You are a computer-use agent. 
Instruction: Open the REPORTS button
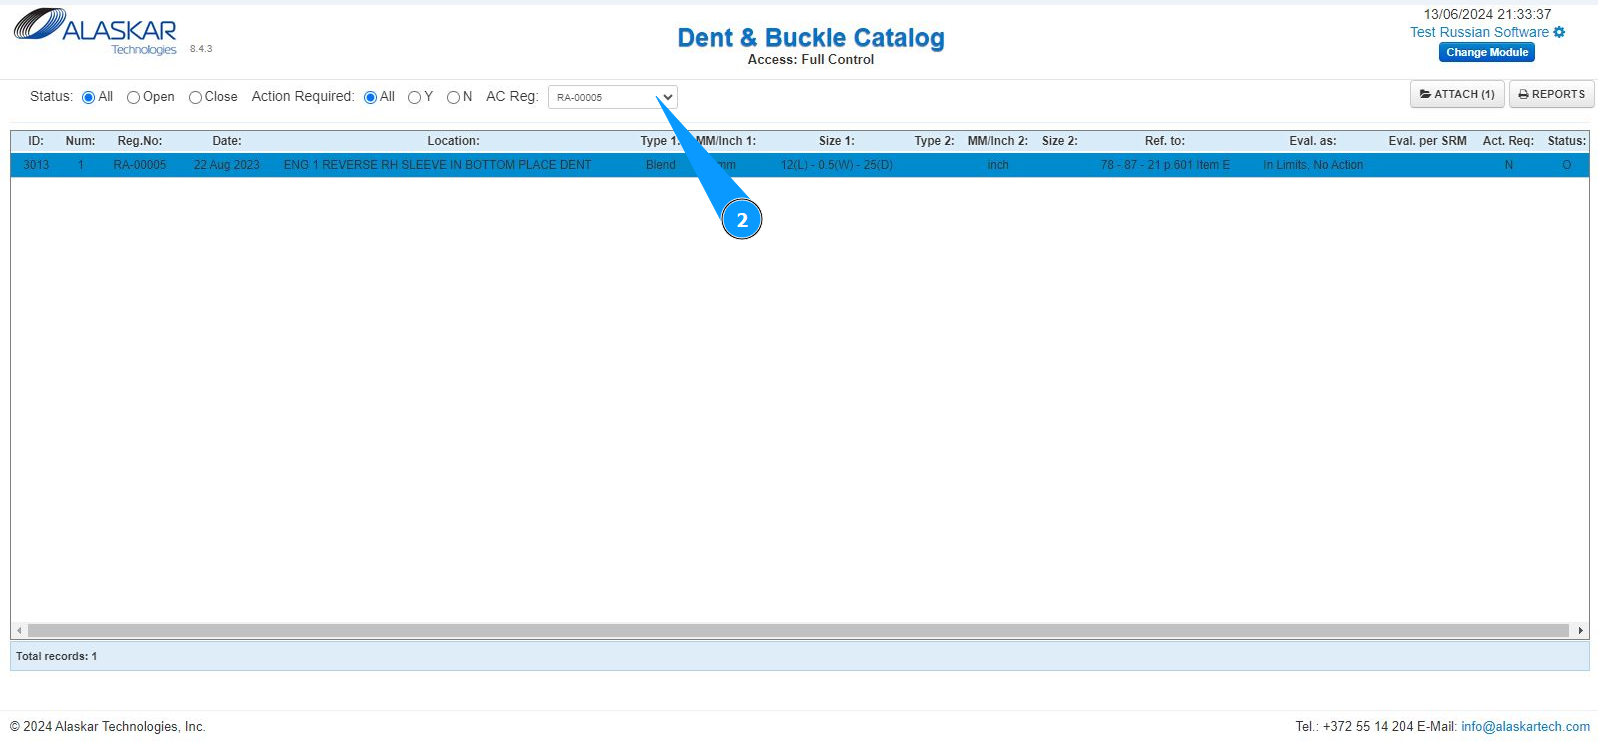click(1551, 94)
